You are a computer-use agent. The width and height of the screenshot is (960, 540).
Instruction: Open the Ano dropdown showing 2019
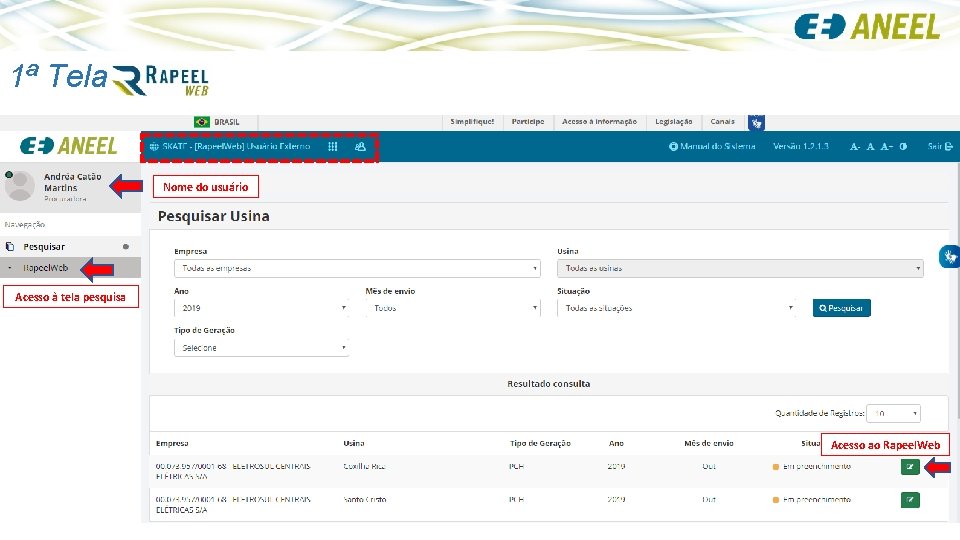[x=261, y=308]
